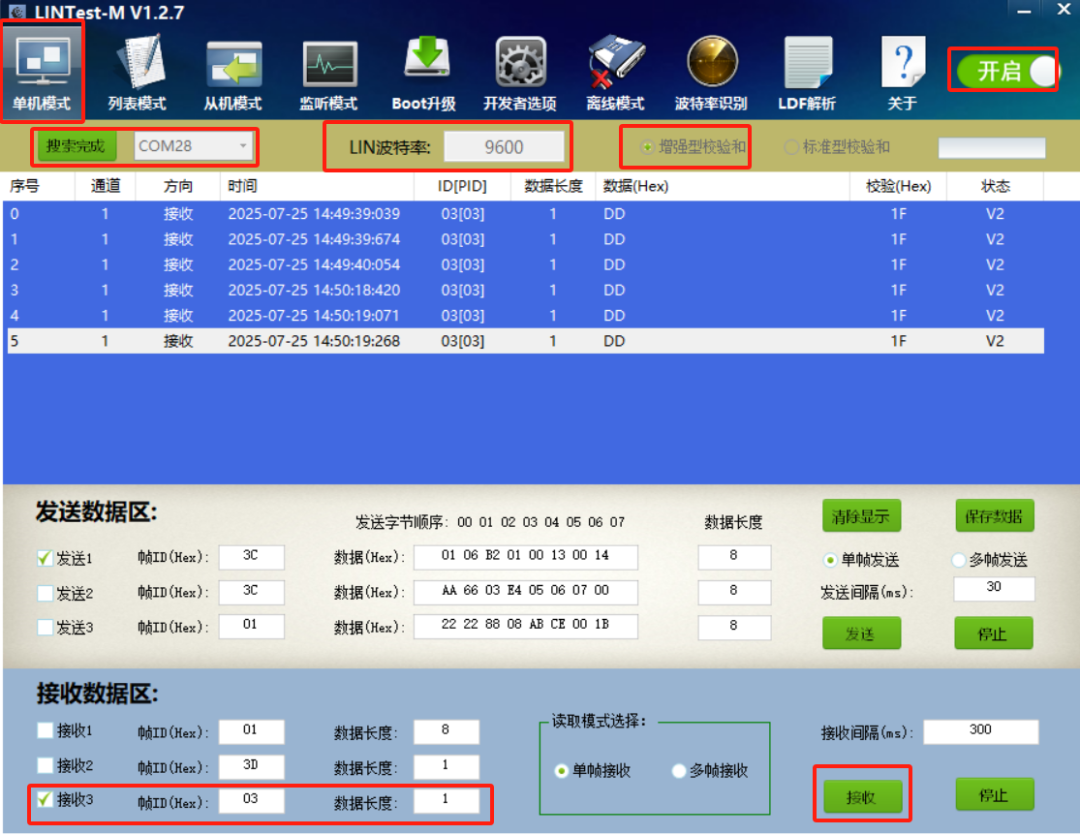Click the 发送间隔 interval field 30
1080x835 pixels.
tap(994, 588)
